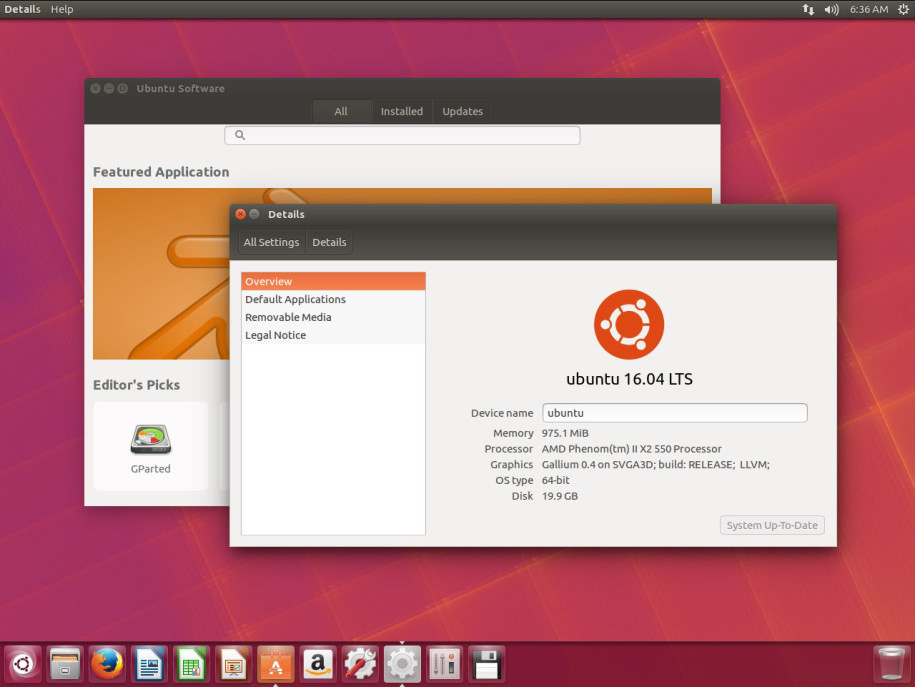
Task: Click the 6:36 AM clock
Action: point(868,9)
